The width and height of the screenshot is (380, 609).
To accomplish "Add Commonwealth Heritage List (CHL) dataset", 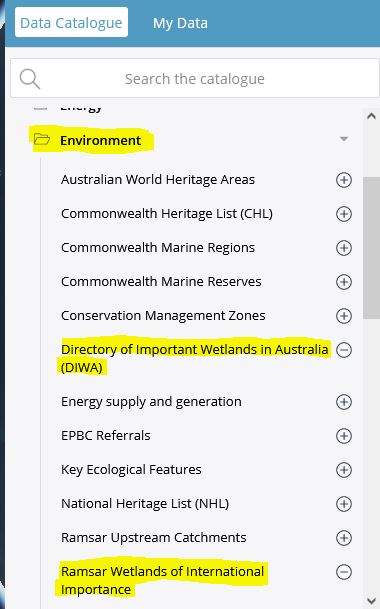I will coord(344,214).
